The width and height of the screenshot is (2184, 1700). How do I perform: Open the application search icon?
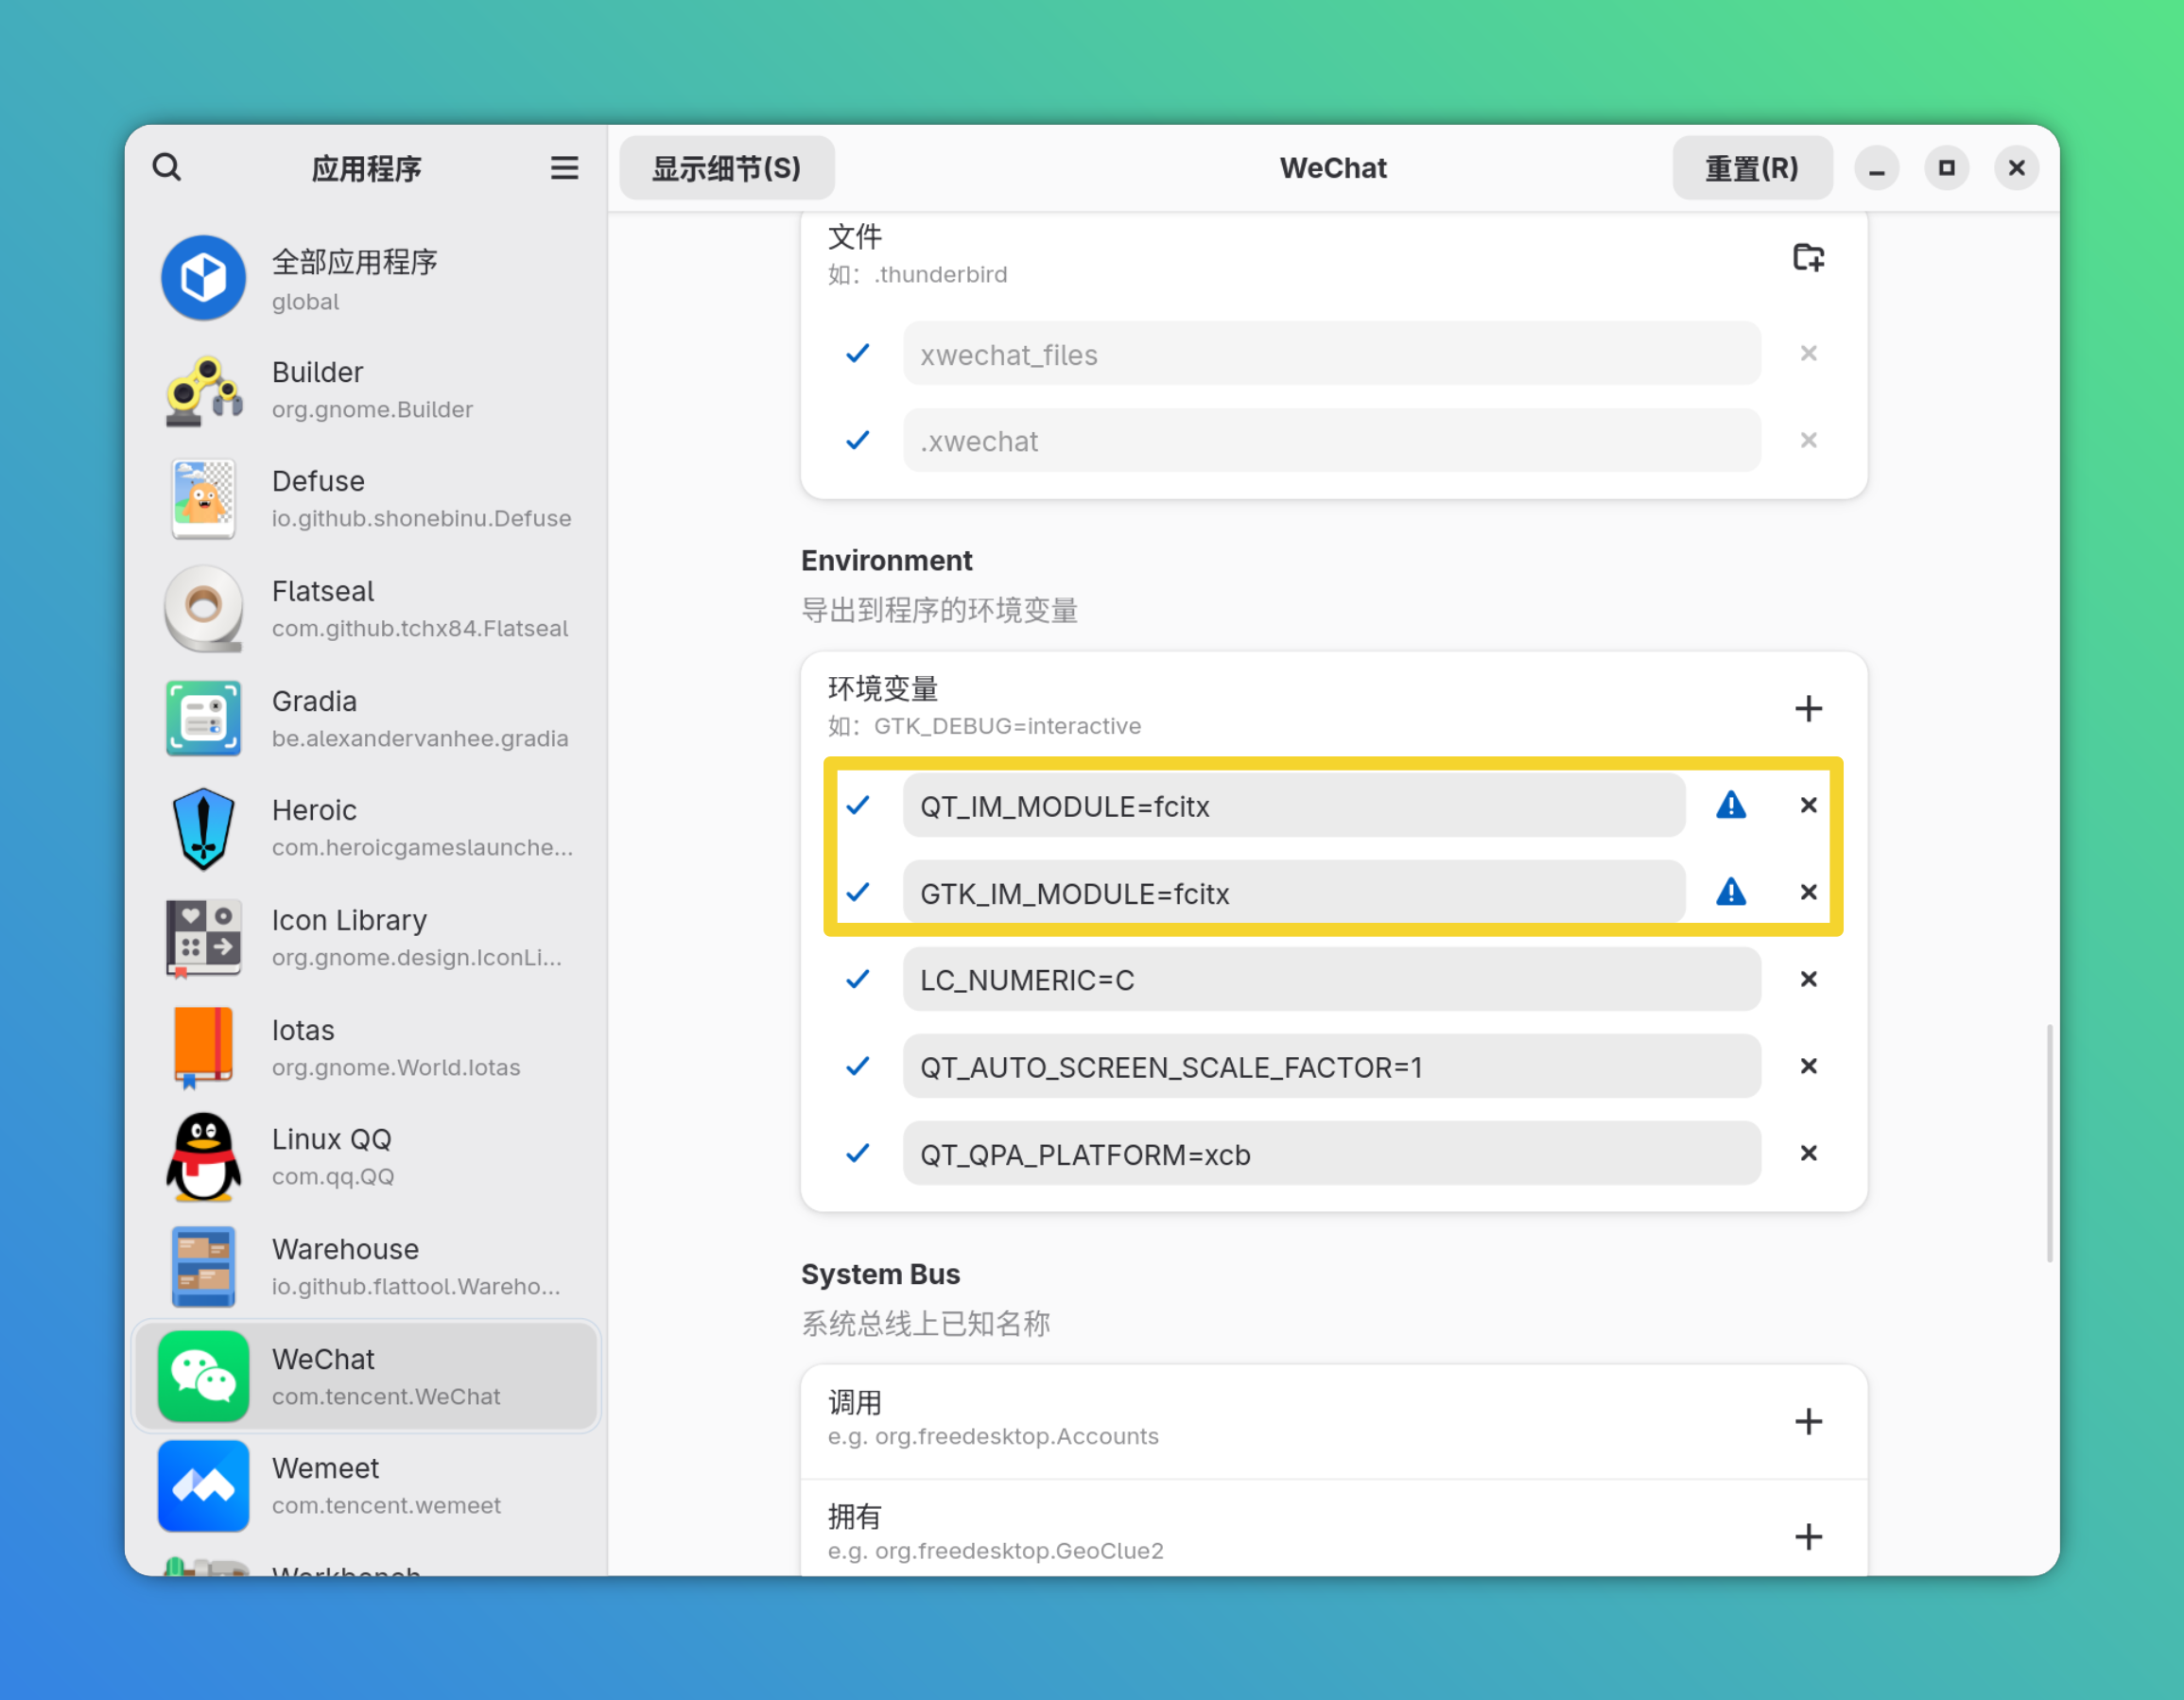(x=167, y=167)
